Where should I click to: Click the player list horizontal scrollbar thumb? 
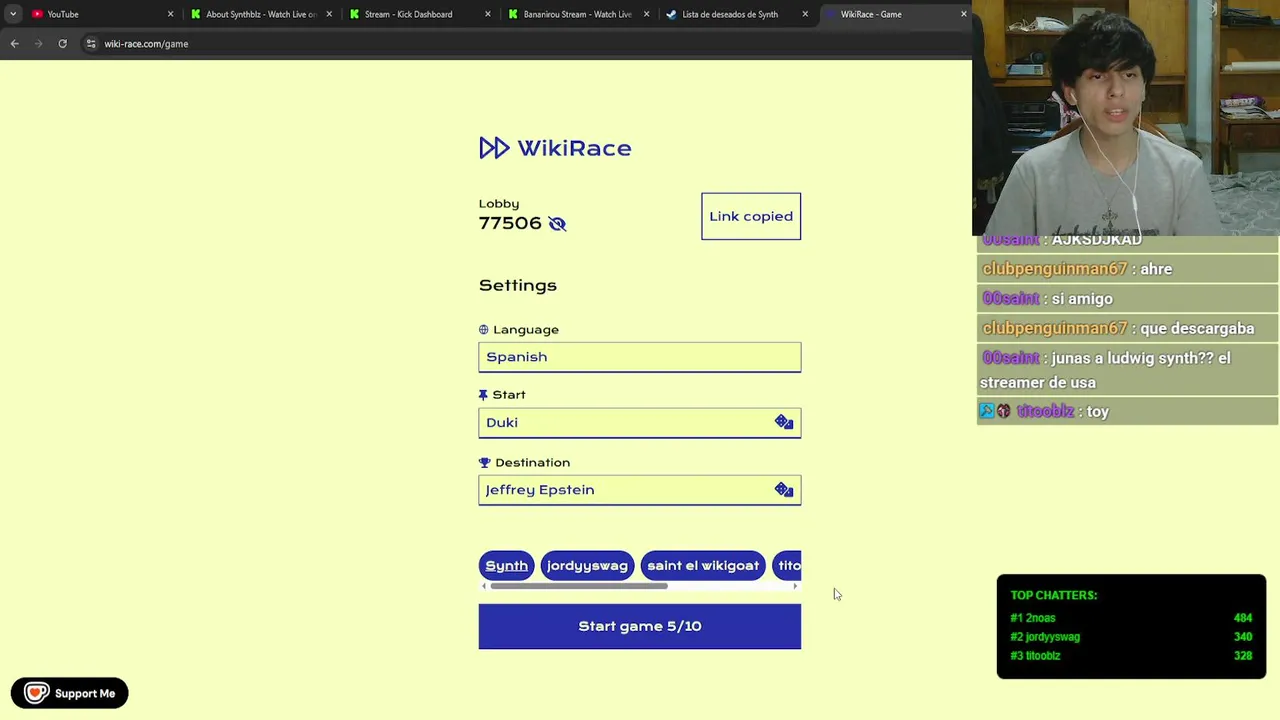tap(579, 586)
